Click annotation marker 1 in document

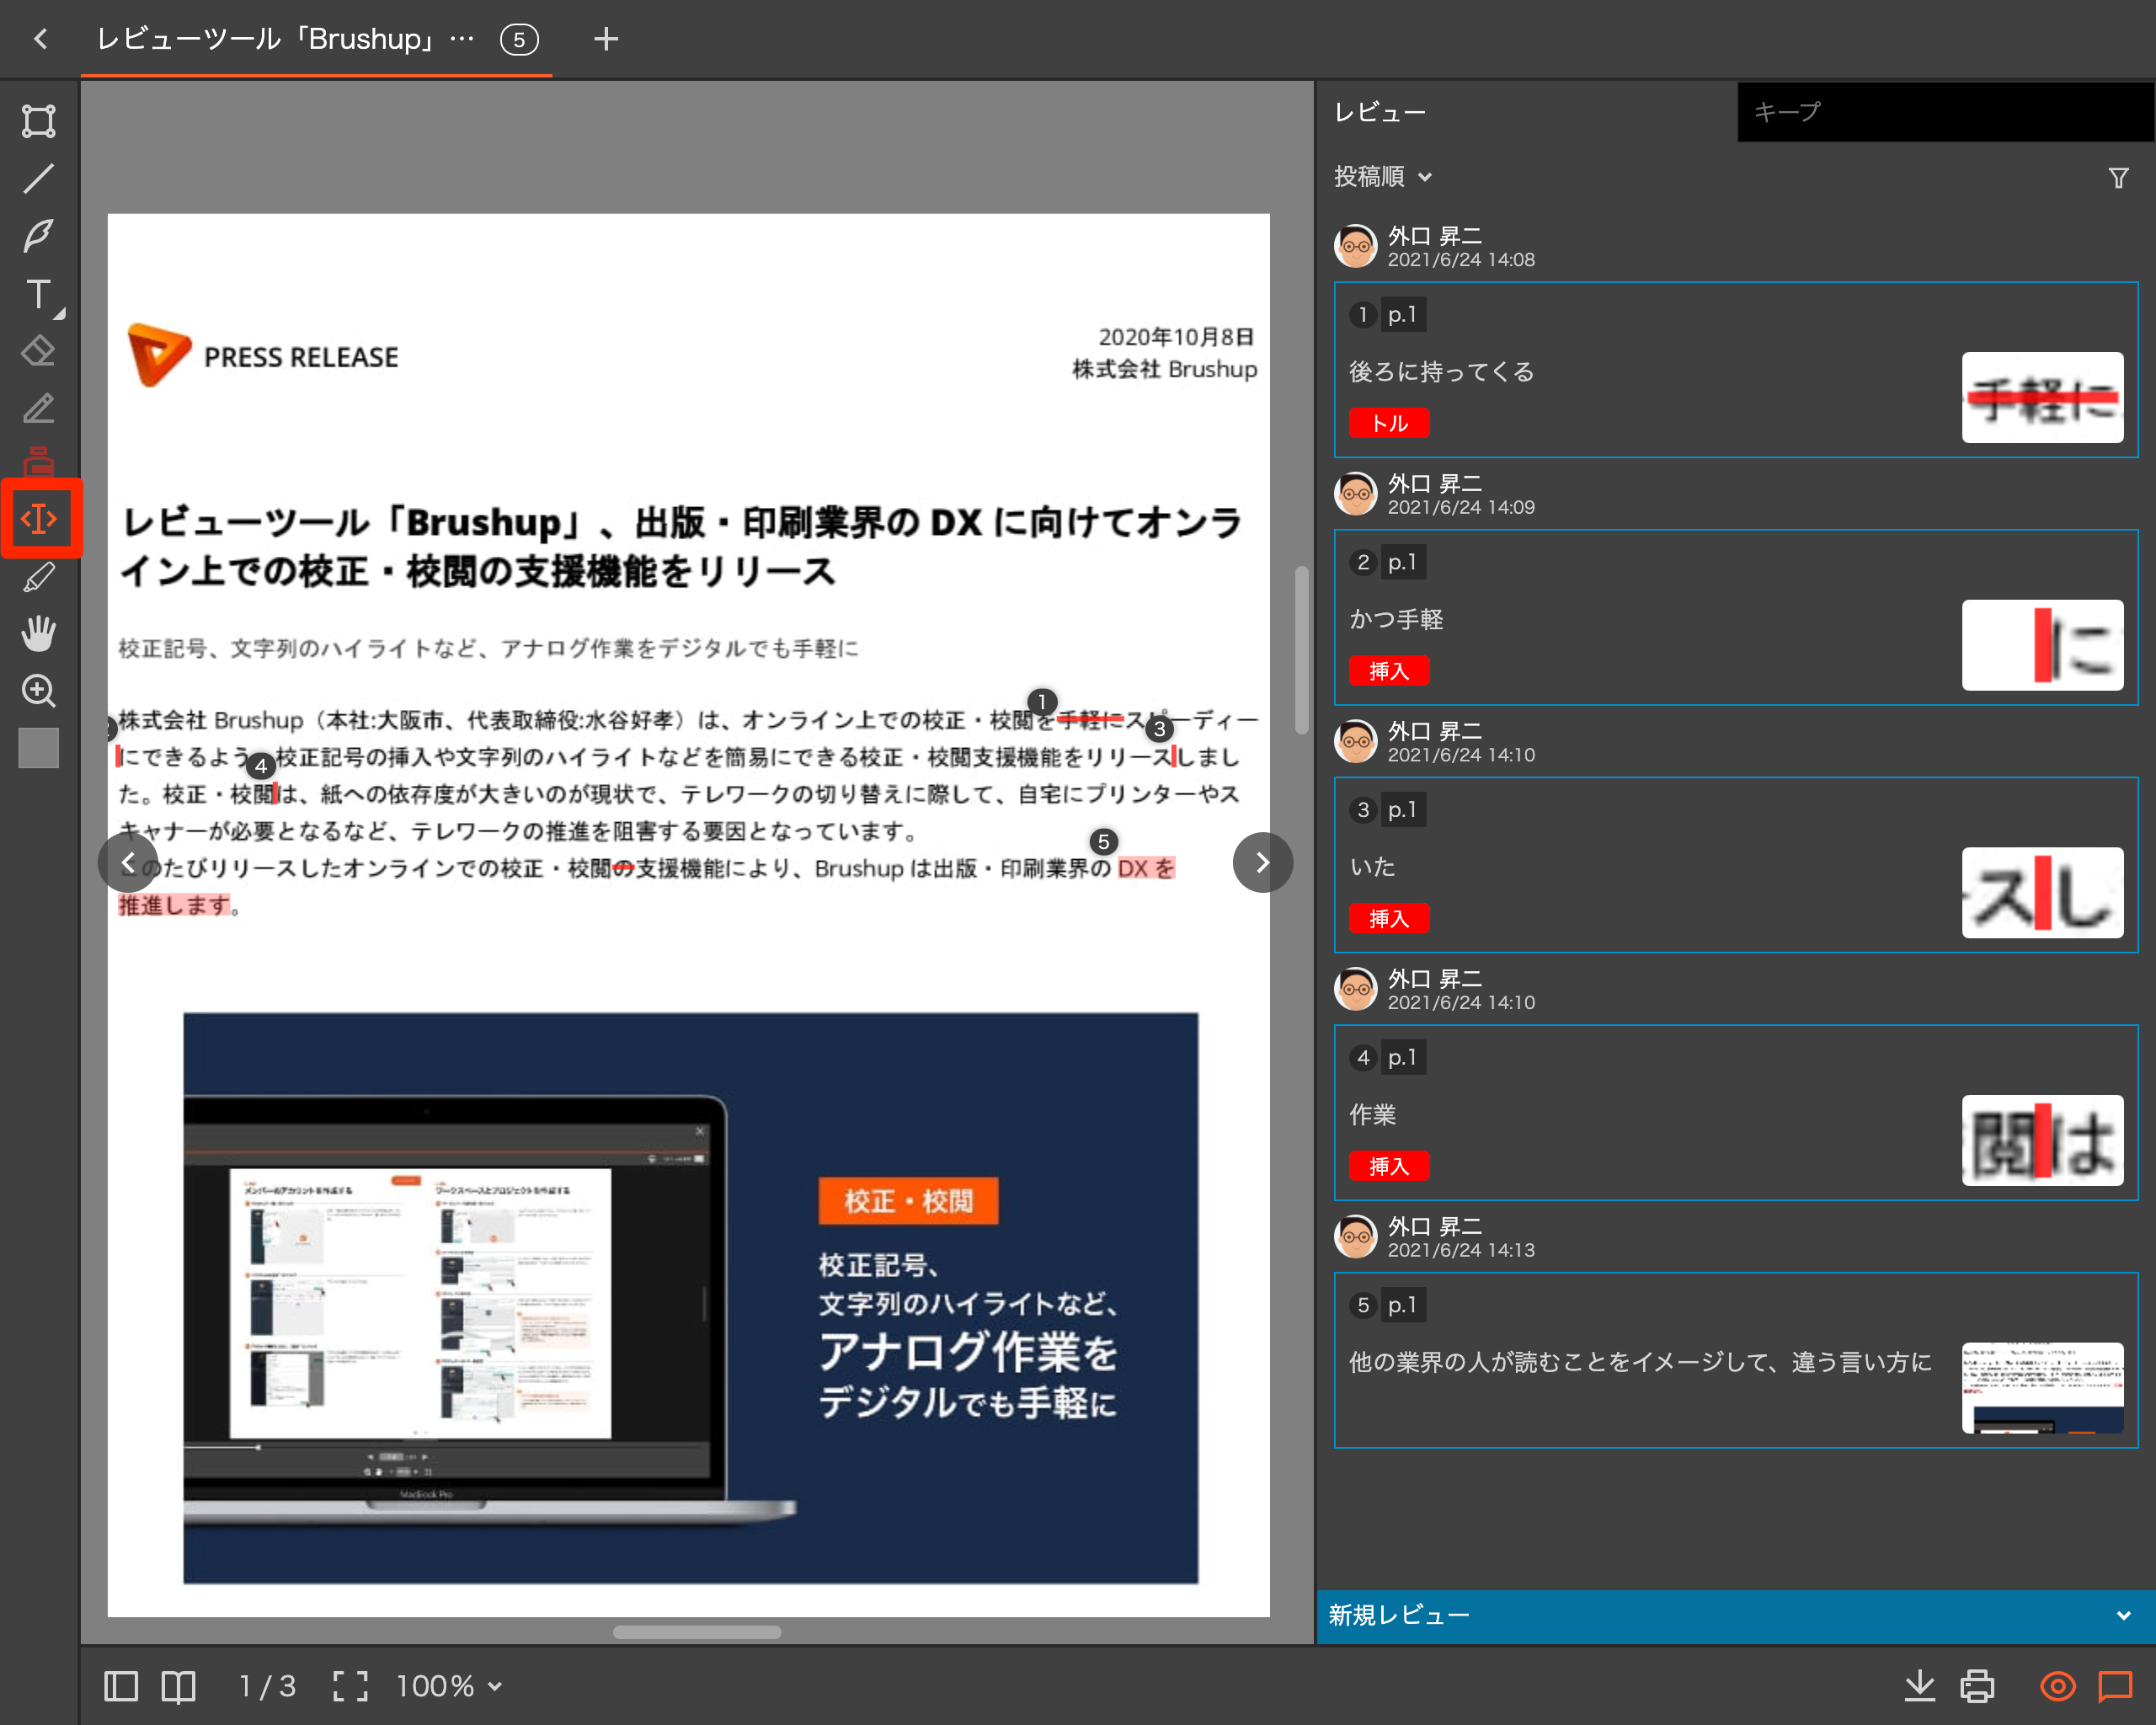coord(1042,702)
